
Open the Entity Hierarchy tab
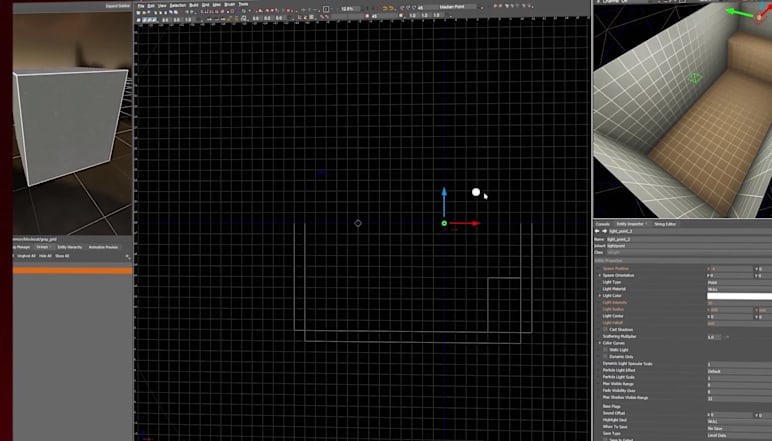coord(69,247)
